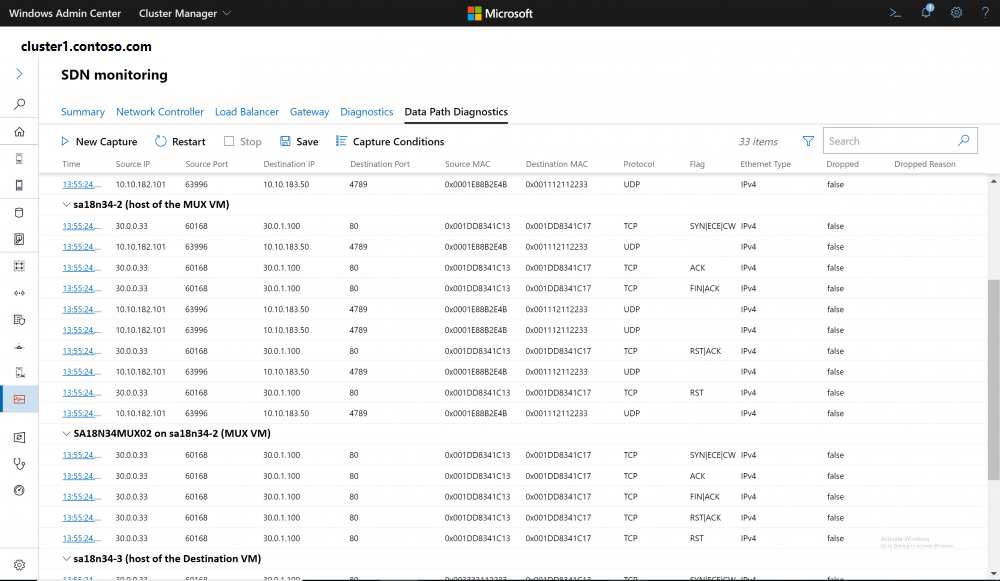Viewport: 1000px width, 581px height.
Task: Click cluster1.contoso.com heading
Action: (x=86, y=47)
